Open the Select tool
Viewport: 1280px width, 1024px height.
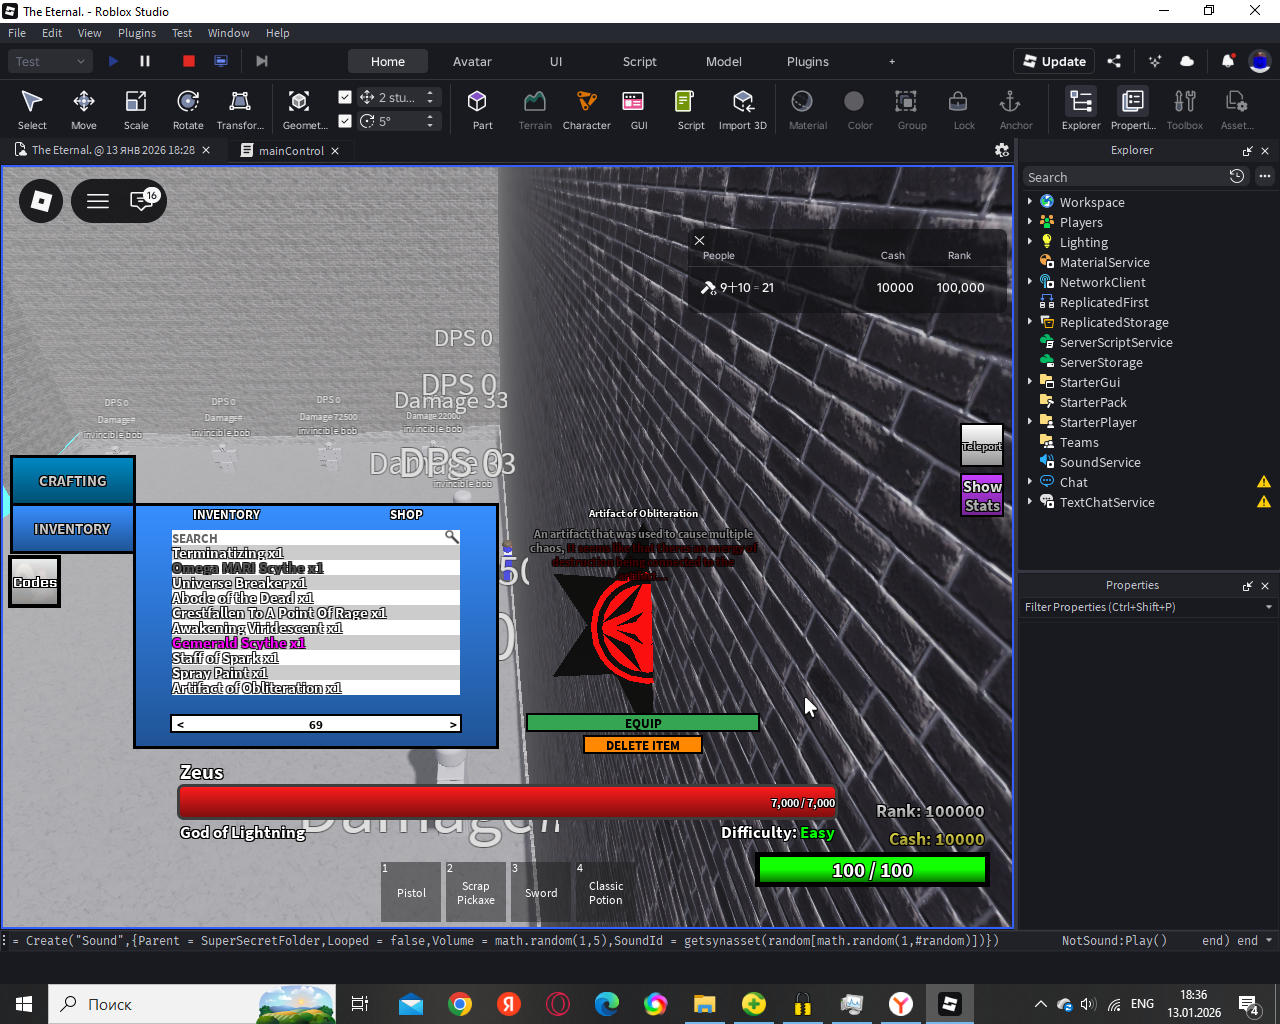click(x=32, y=109)
